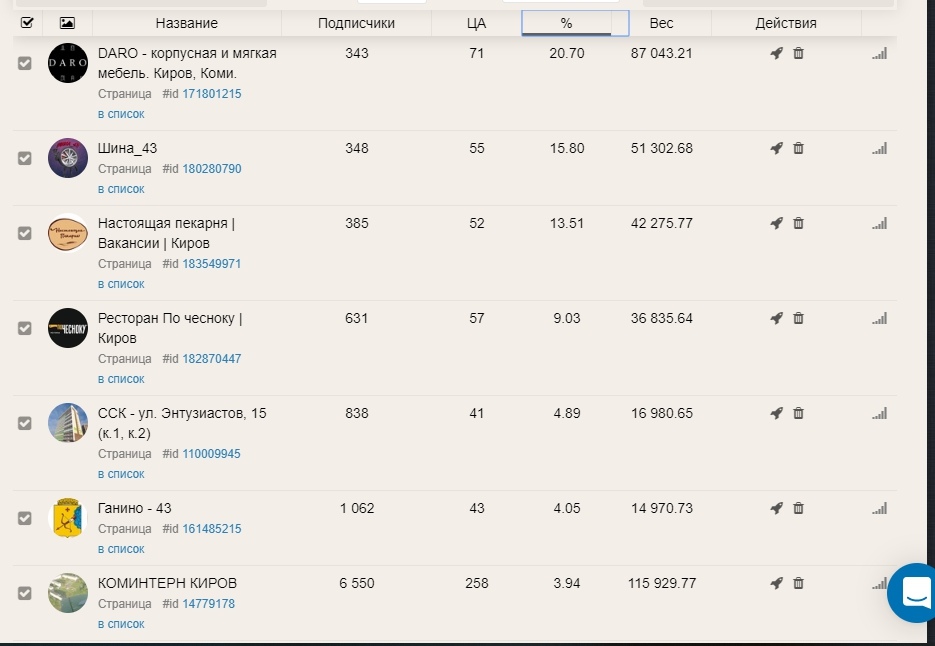This screenshot has height=646, width=935.
Task: Uncheck the Настоящая пекарня row checkbox
Action: (24, 233)
